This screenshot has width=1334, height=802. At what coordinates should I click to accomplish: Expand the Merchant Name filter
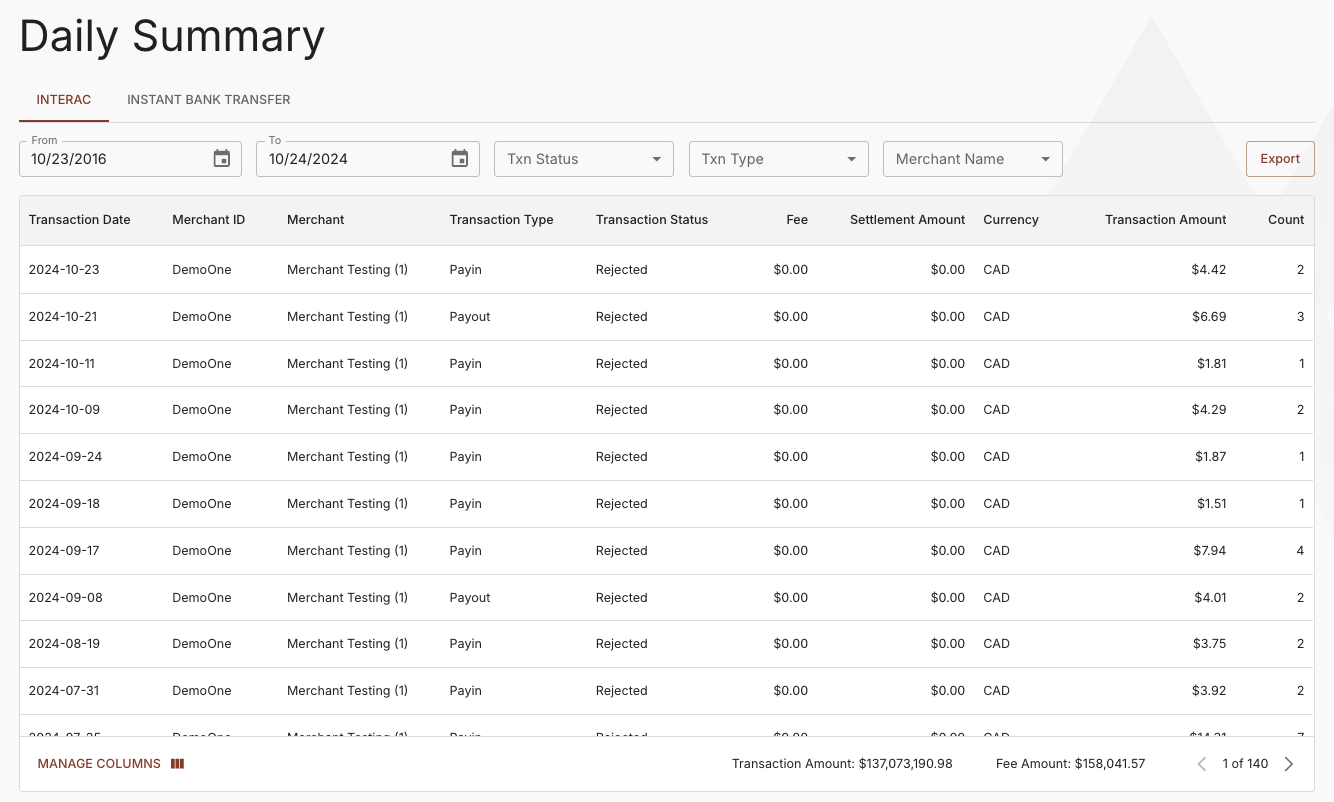click(960, 158)
